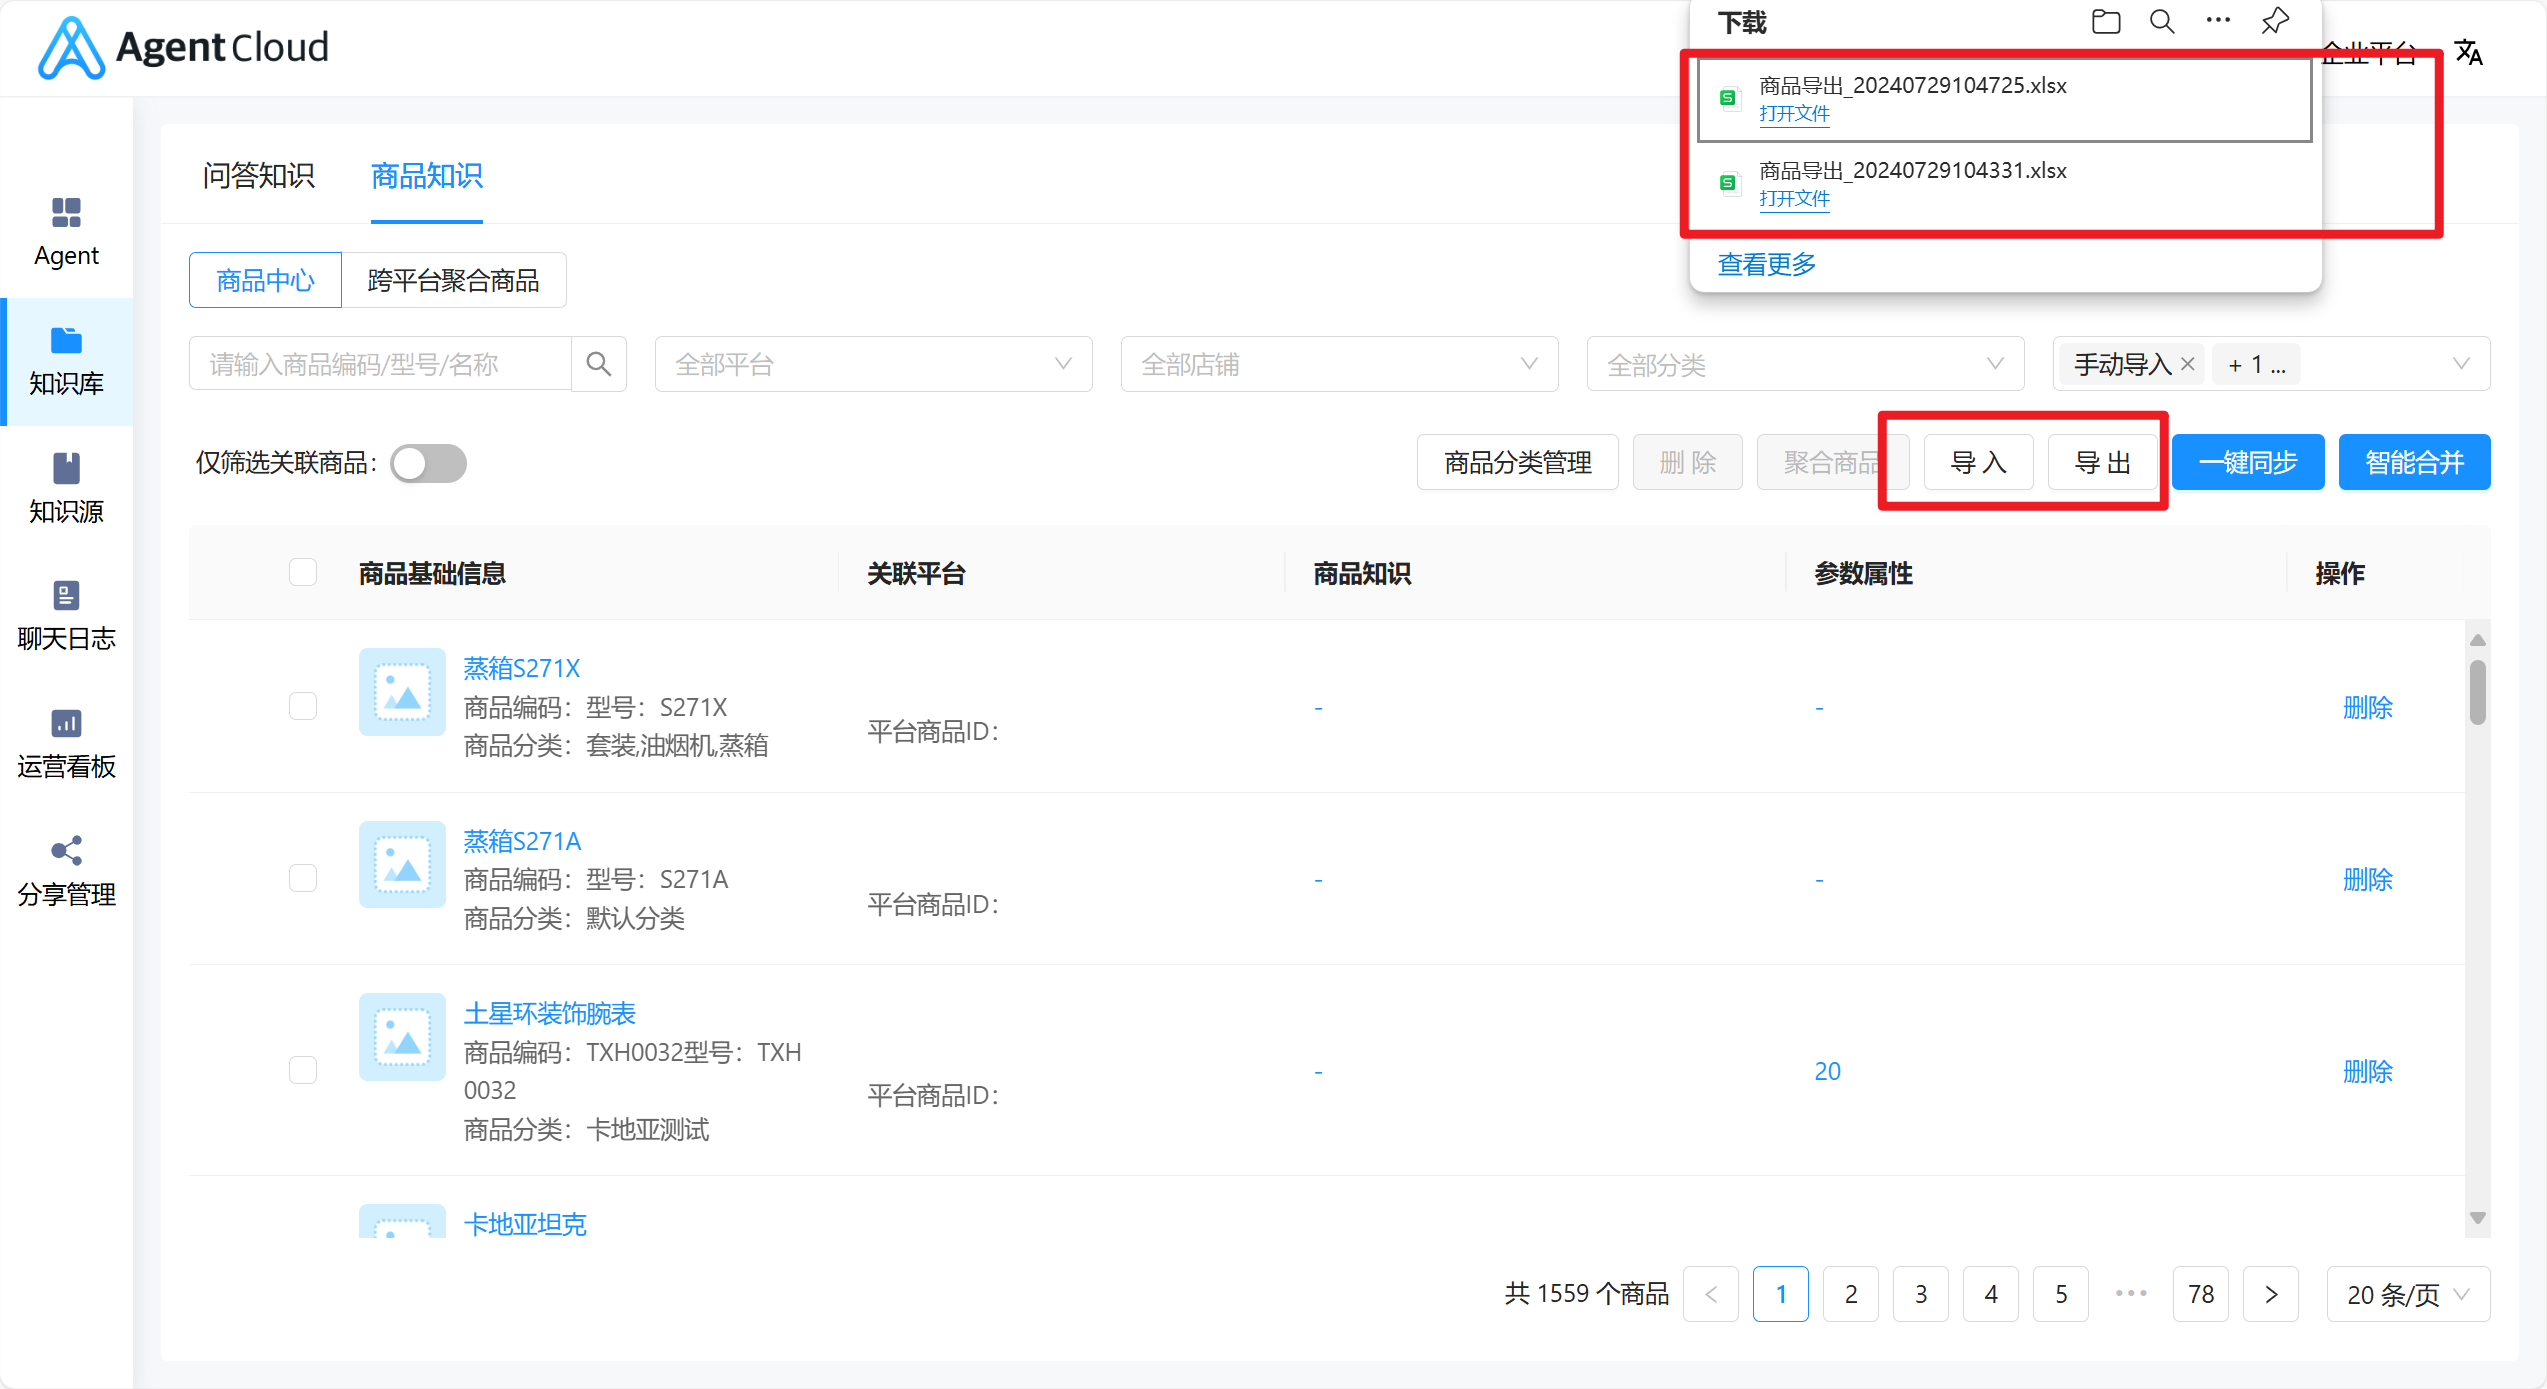Image resolution: width=2547 pixels, height=1389 pixels.
Task: Open more options in 下载 panel
Action: 2218,21
